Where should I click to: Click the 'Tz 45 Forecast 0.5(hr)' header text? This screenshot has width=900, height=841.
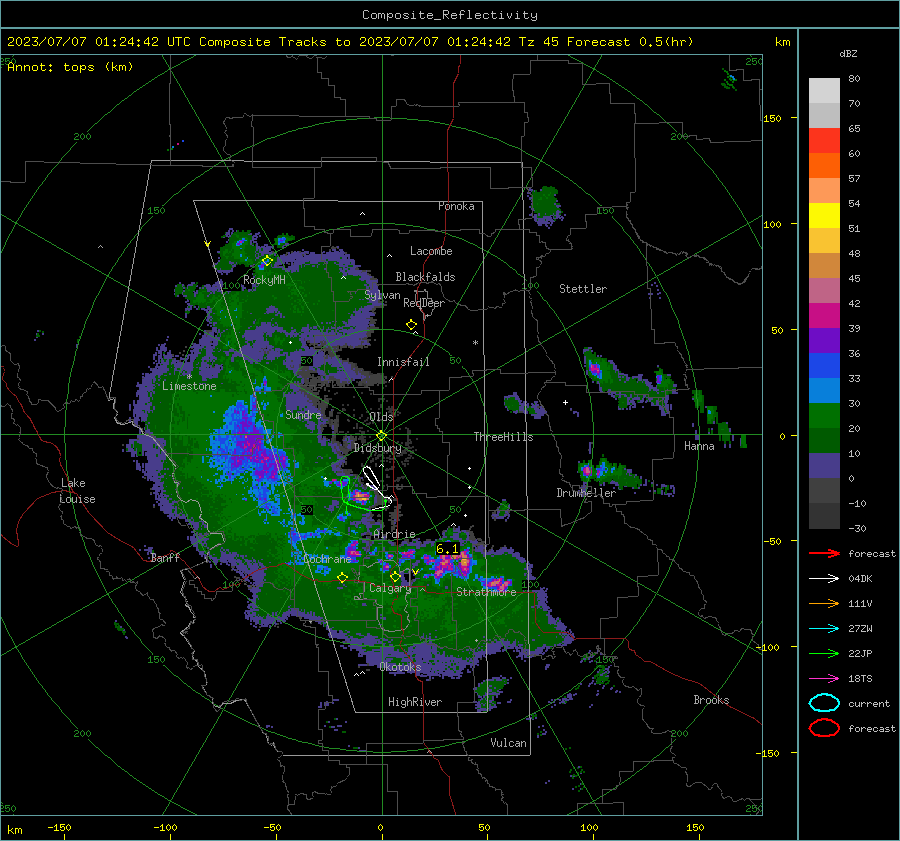coord(606,42)
